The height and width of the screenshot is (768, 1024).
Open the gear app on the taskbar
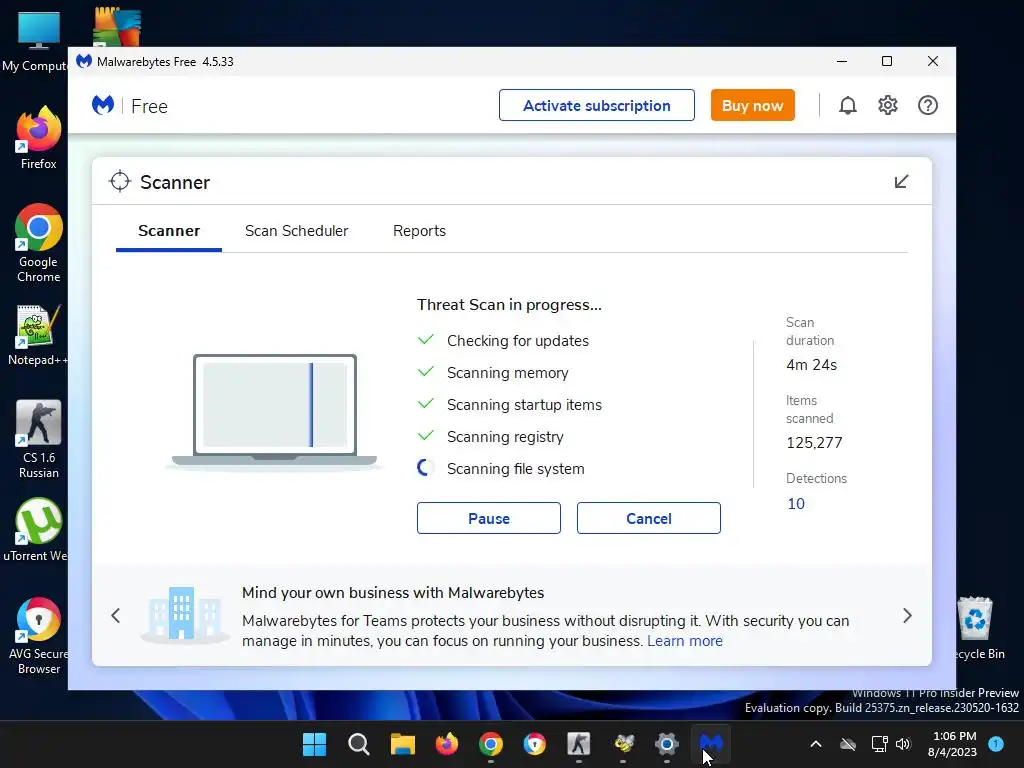tap(667, 744)
